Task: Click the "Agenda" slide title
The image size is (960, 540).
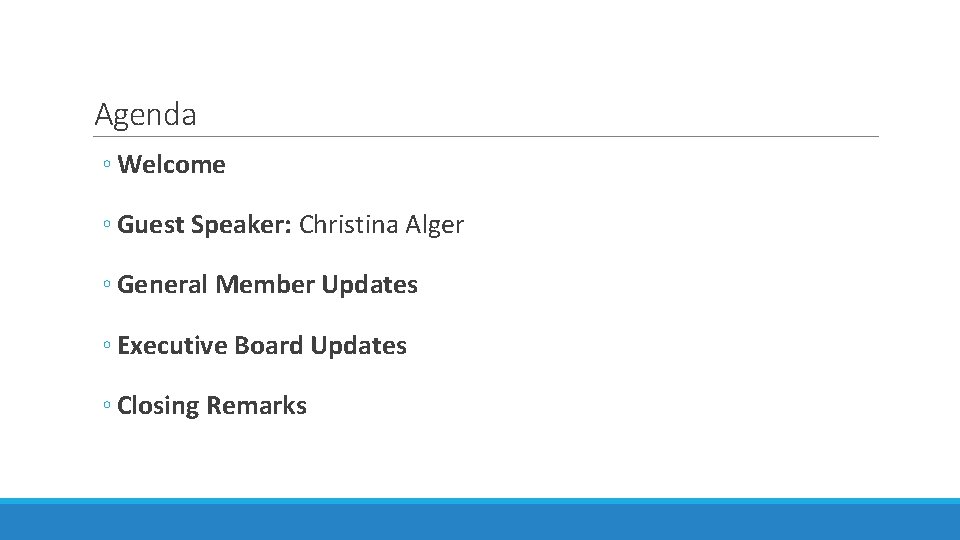Action: [x=146, y=115]
